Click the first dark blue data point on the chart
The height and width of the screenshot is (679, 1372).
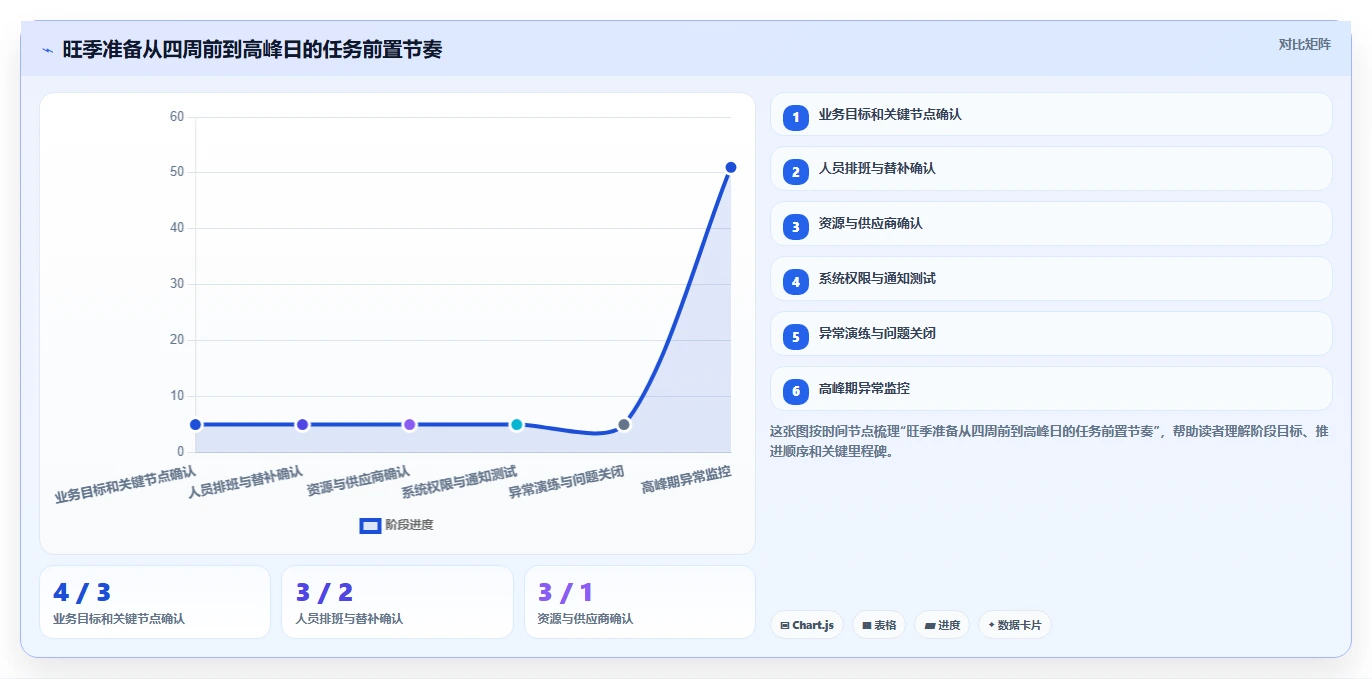196,425
